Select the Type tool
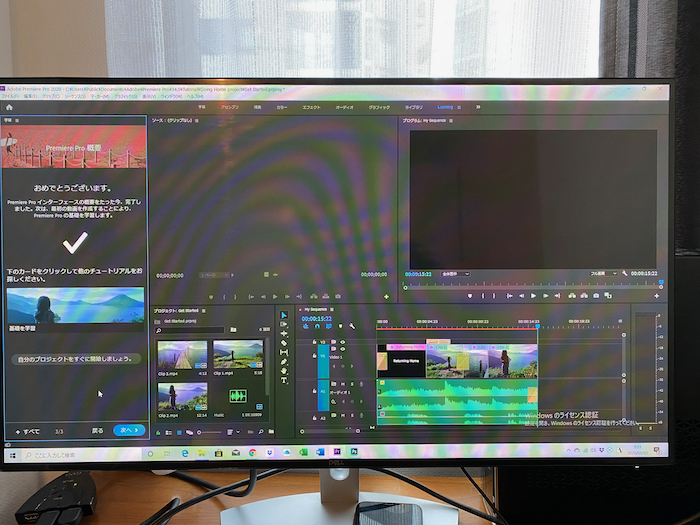Viewport: 700px width, 525px height. 283,380
